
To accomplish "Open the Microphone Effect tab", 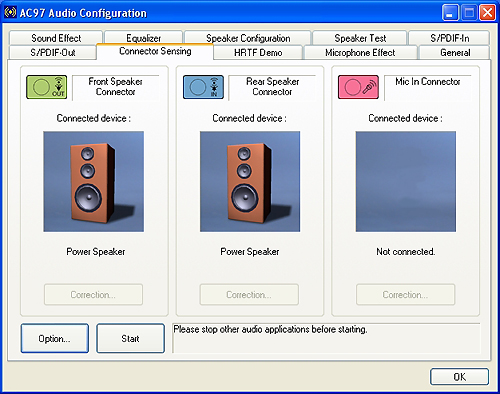I will (x=360, y=53).
